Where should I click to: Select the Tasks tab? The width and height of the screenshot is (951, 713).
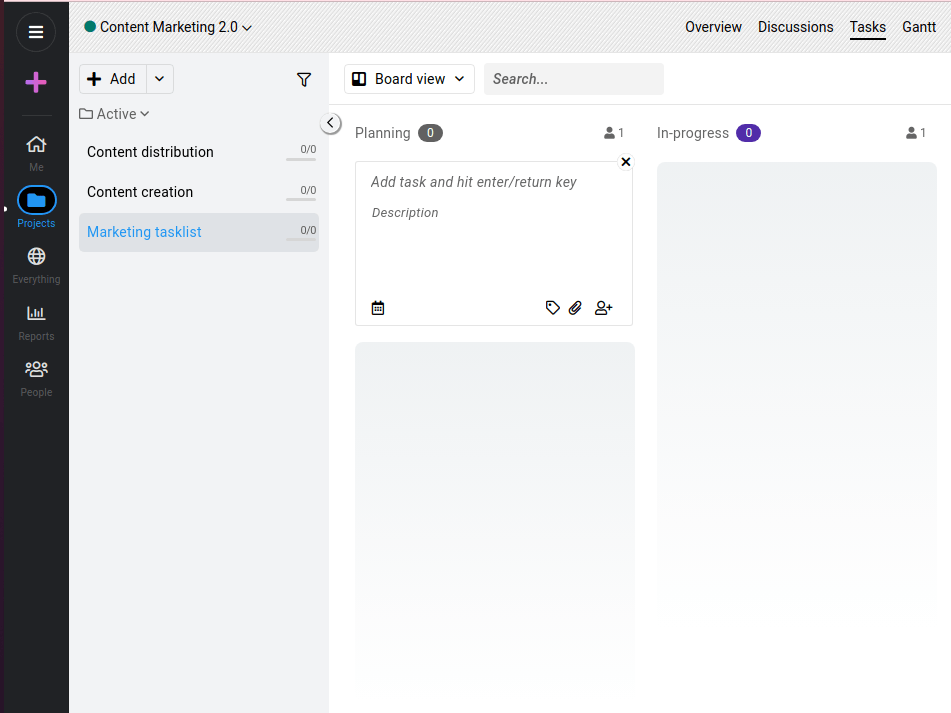click(x=867, y=27)
